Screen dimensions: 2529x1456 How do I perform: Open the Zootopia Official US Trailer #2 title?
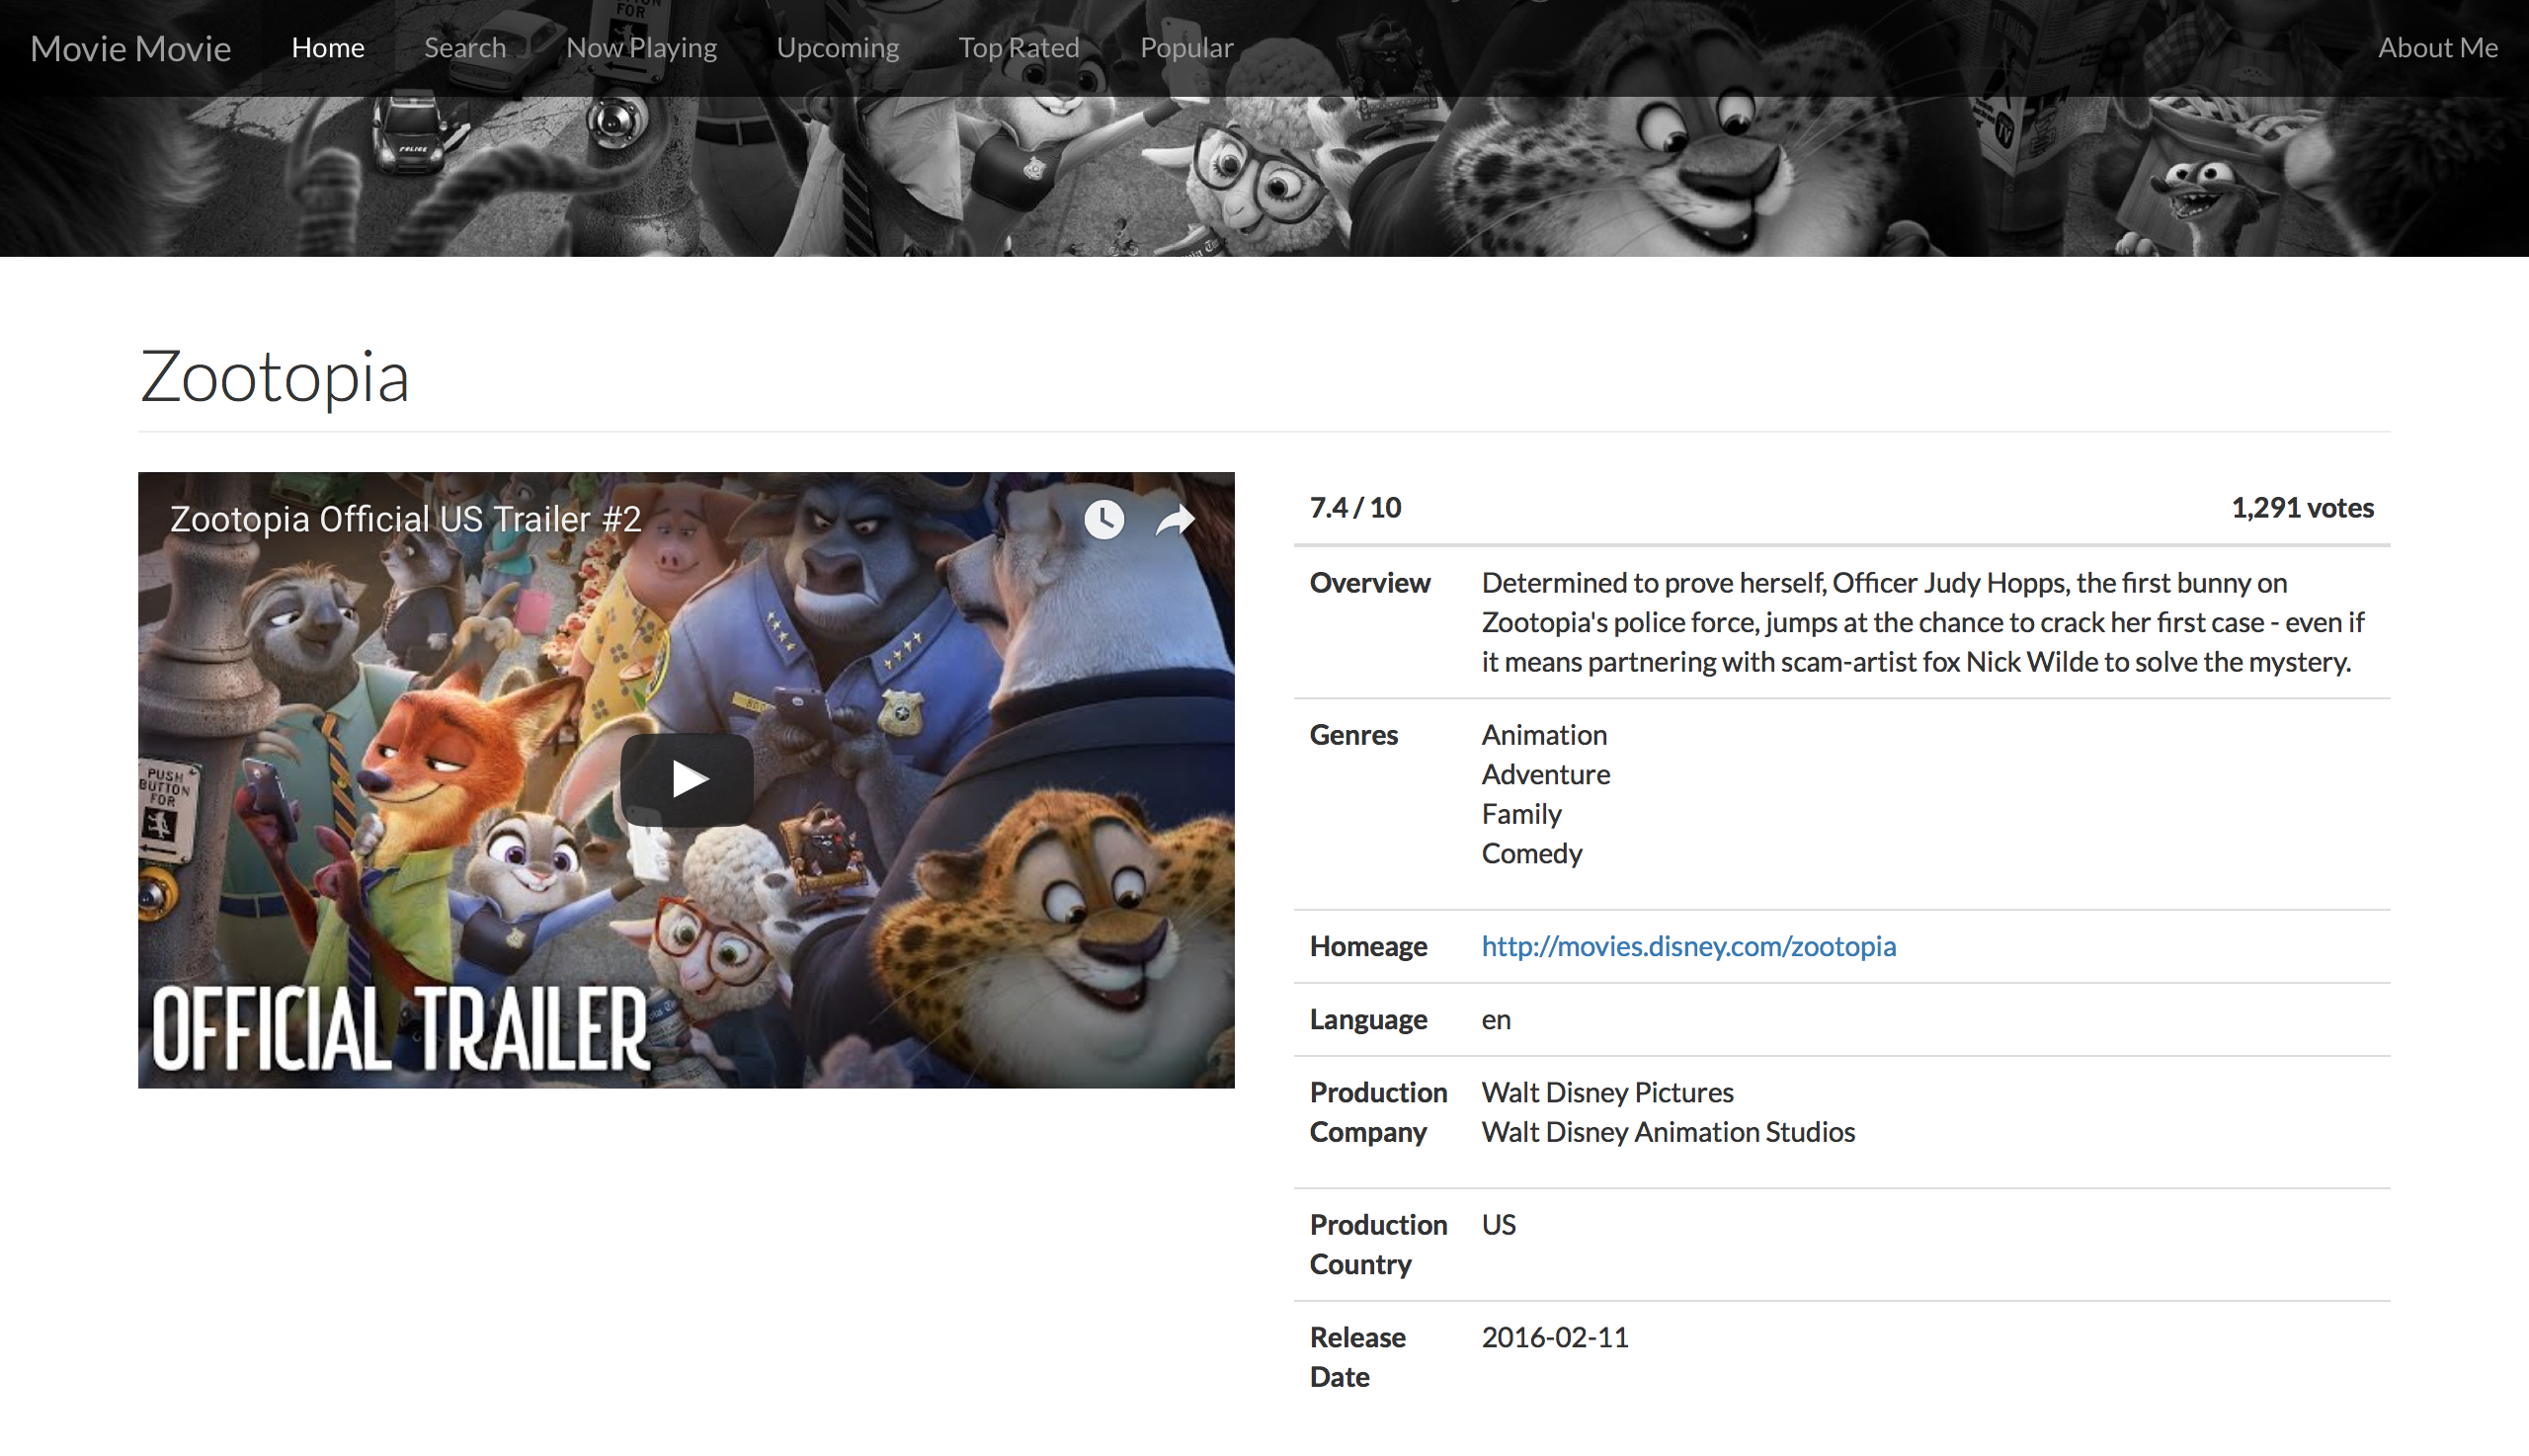coord(405,519)
